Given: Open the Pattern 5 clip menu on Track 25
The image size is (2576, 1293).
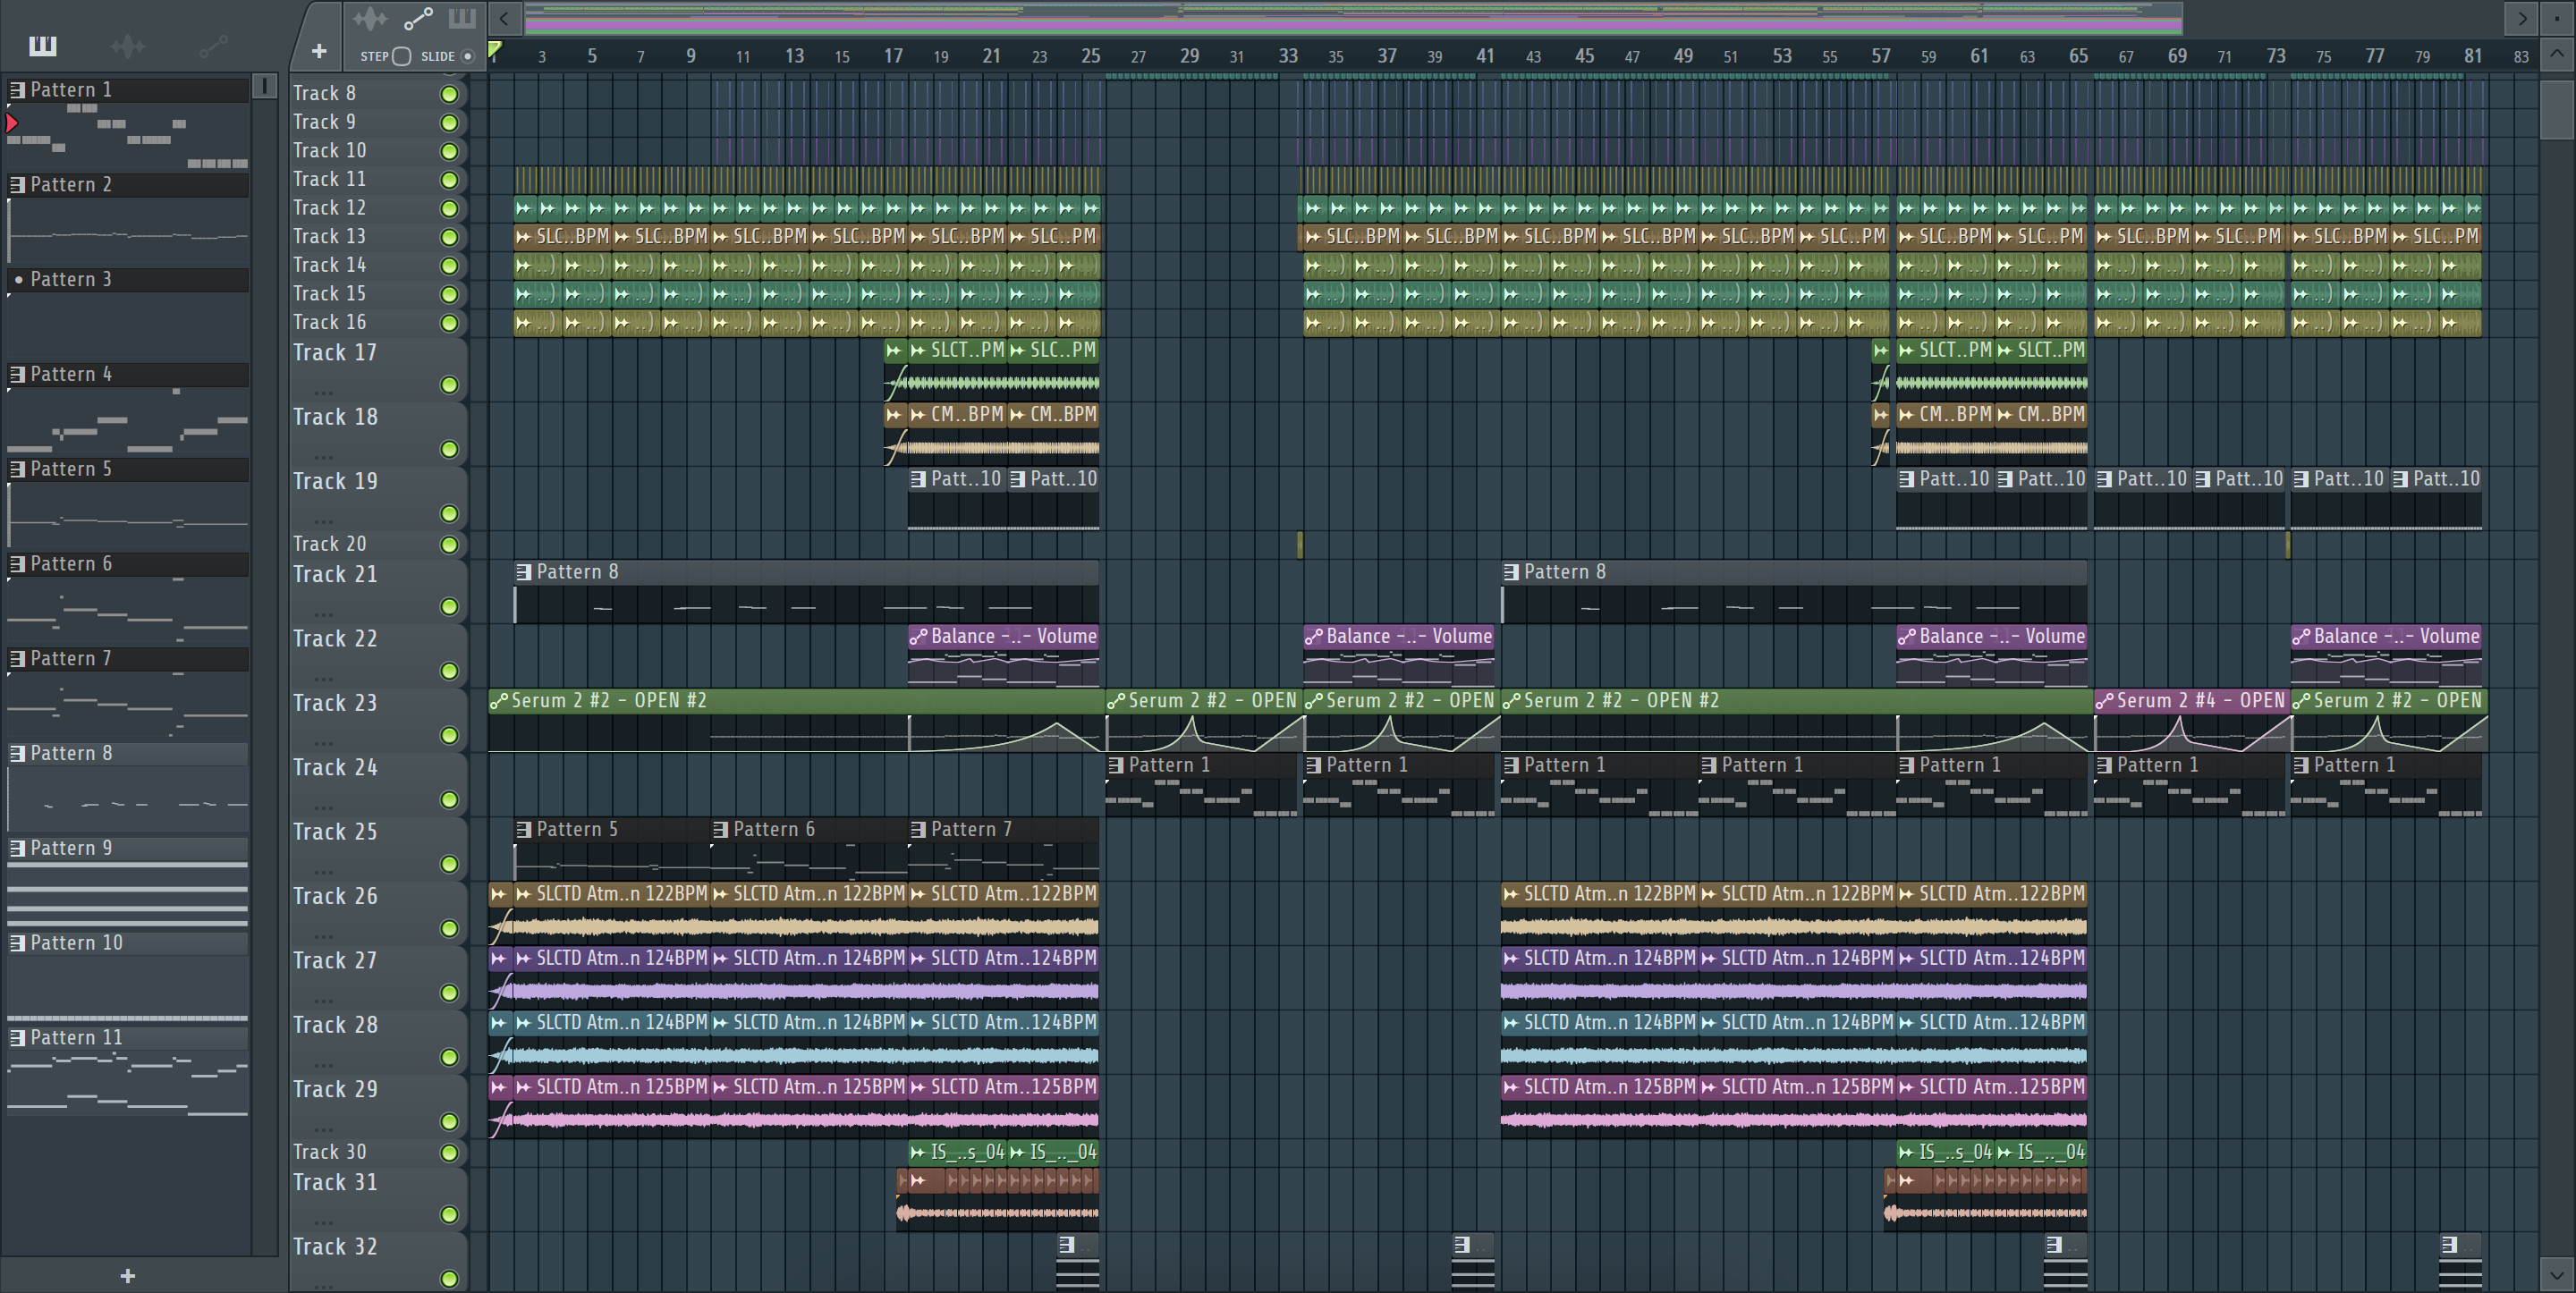Looking at the screenshot, I should point(523,830).
